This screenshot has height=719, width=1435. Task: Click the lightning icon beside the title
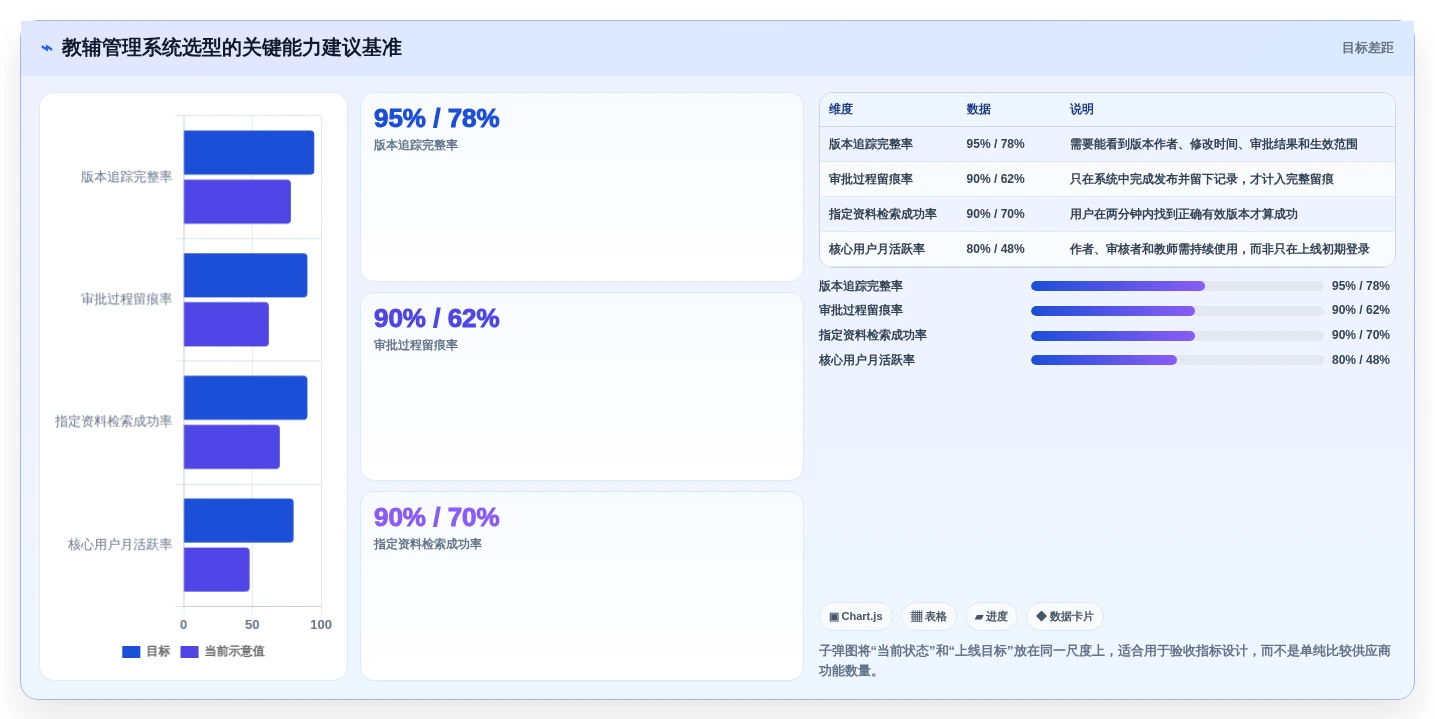(47, 48)
